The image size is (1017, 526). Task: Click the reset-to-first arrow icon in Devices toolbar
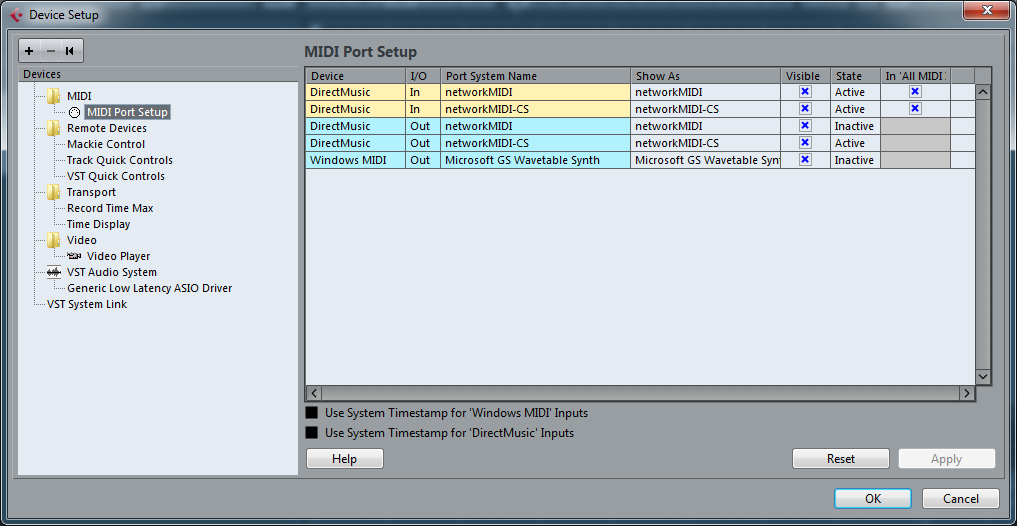70,51
